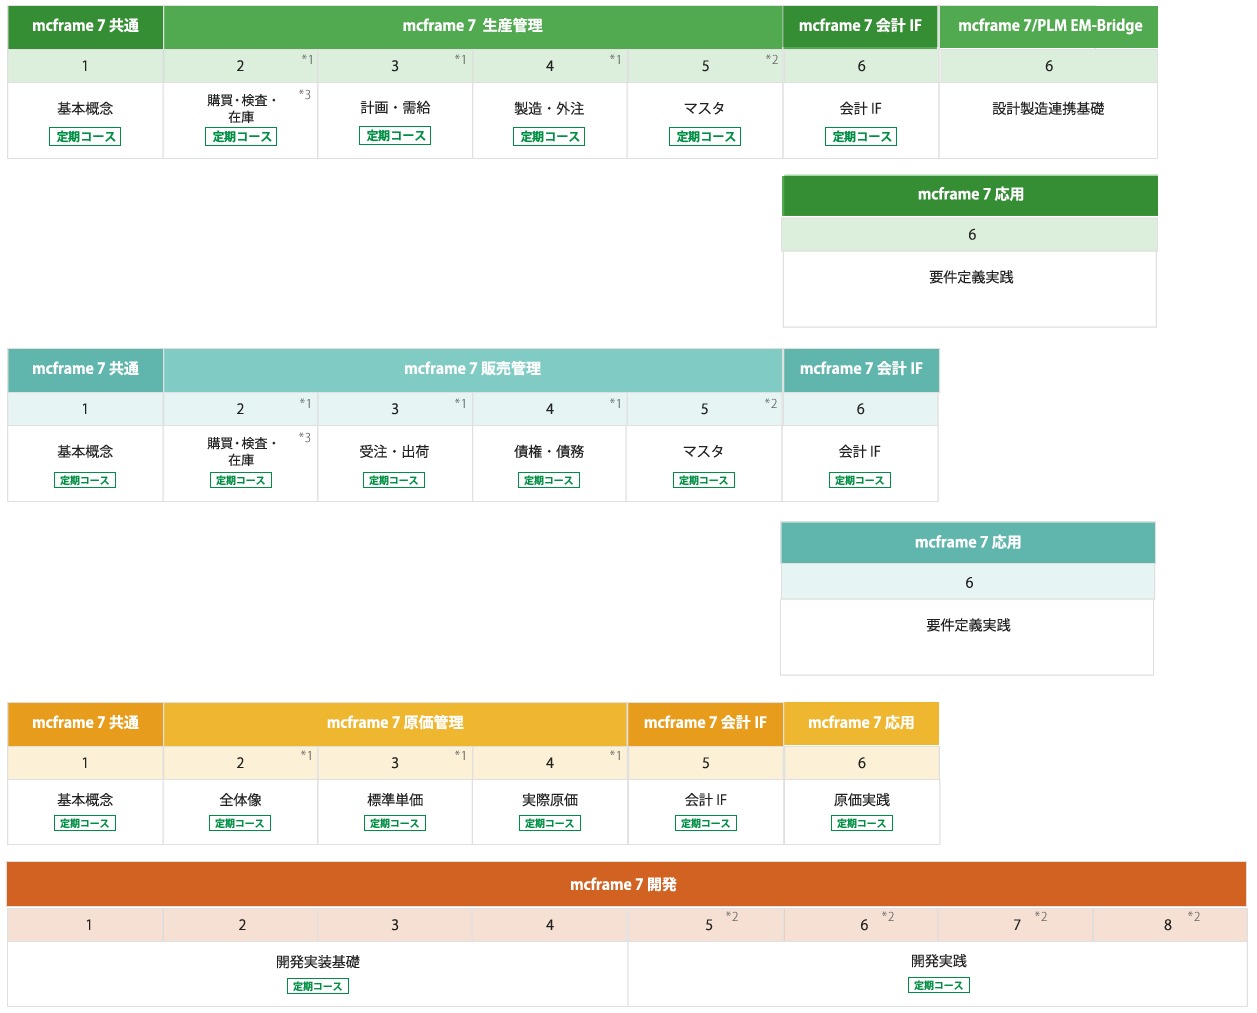
Task: Click the mcframe 7 生産管理 header
Action: point(473,26)
